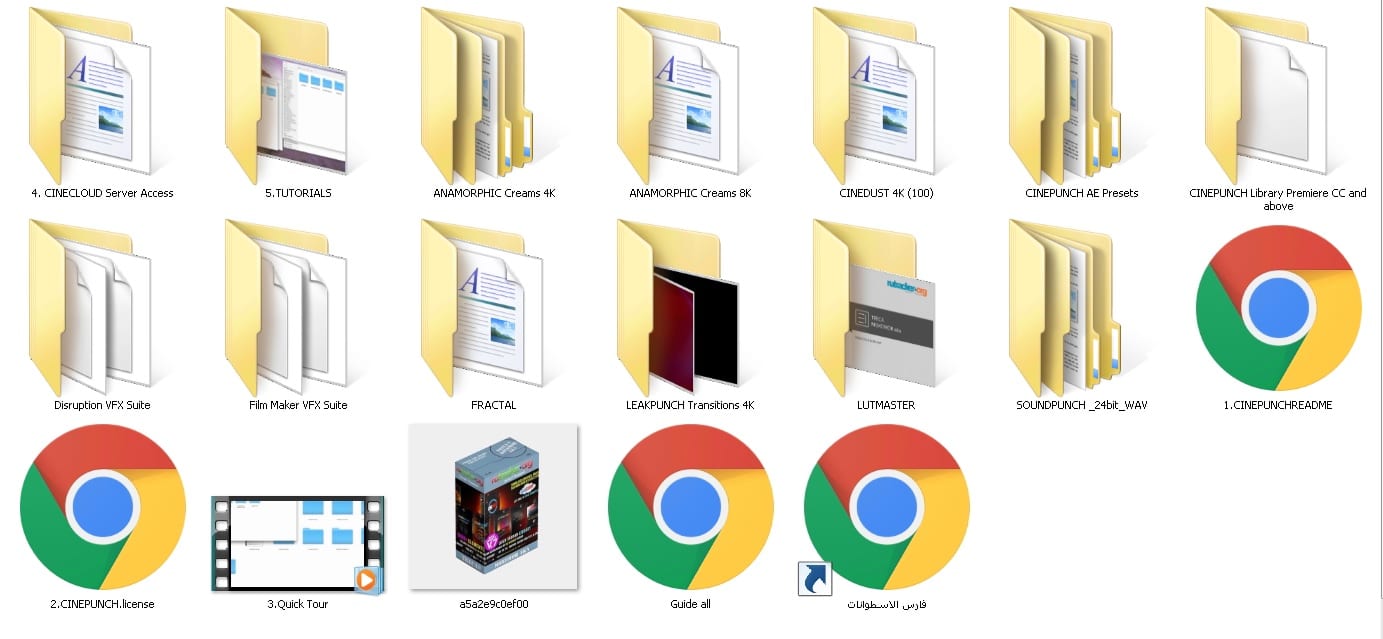Select the Chrome icon of Guide all
Screen dimensions: 1383x639
click(690, 507)
